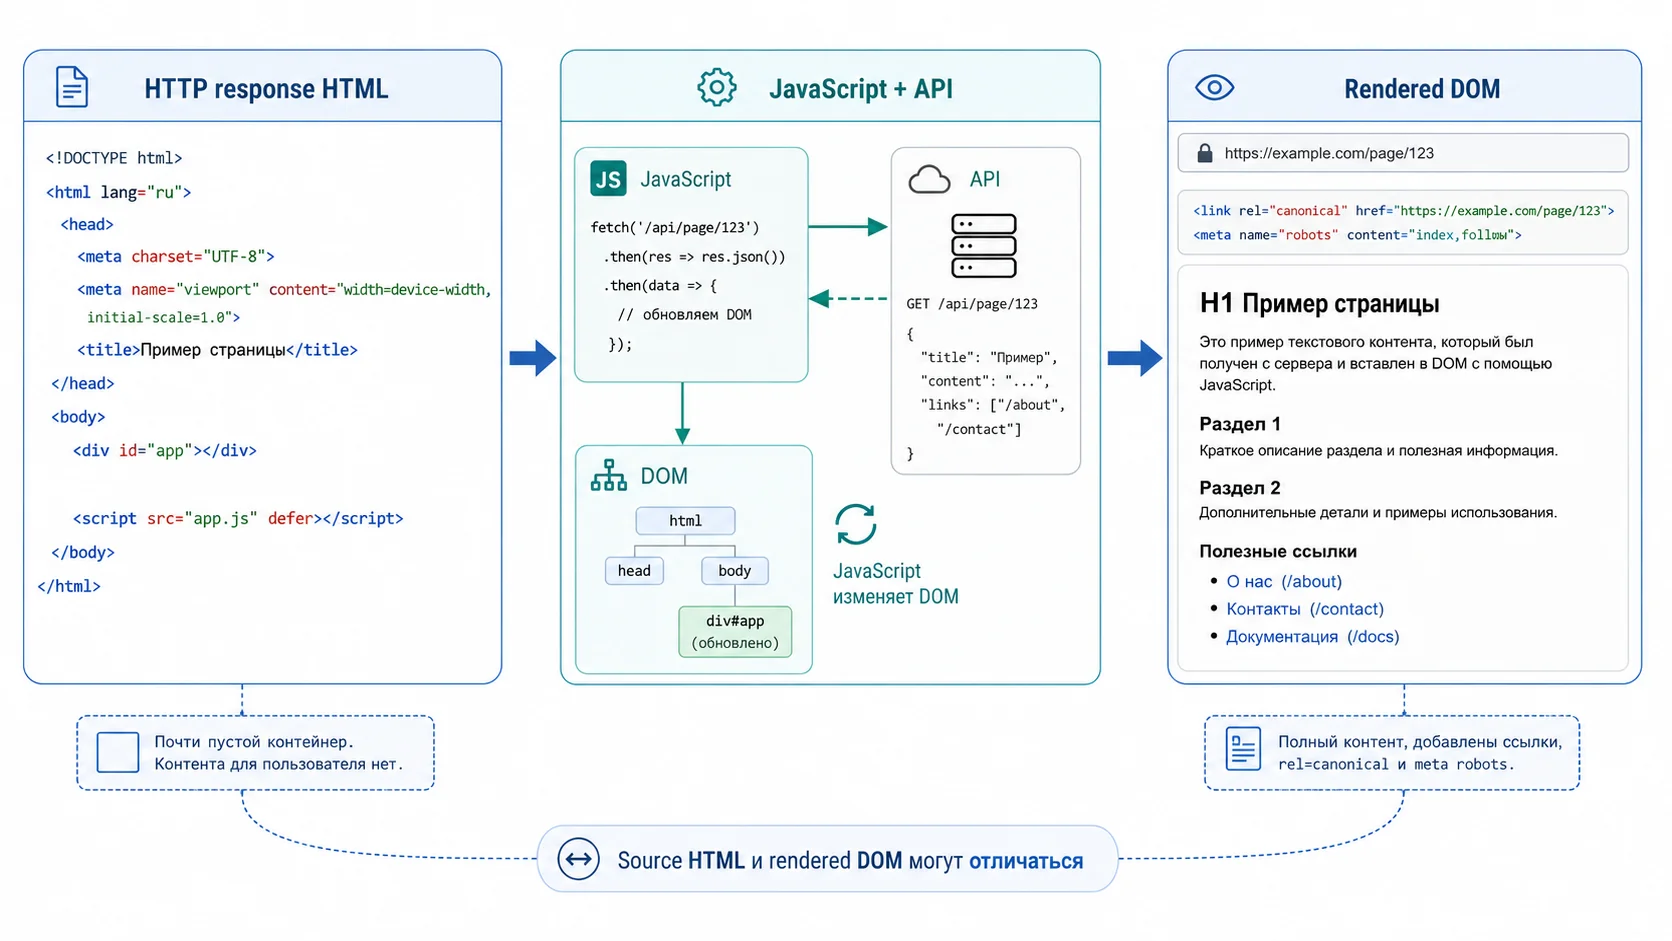Click the <div id="app"></div> line

point(165,451)
